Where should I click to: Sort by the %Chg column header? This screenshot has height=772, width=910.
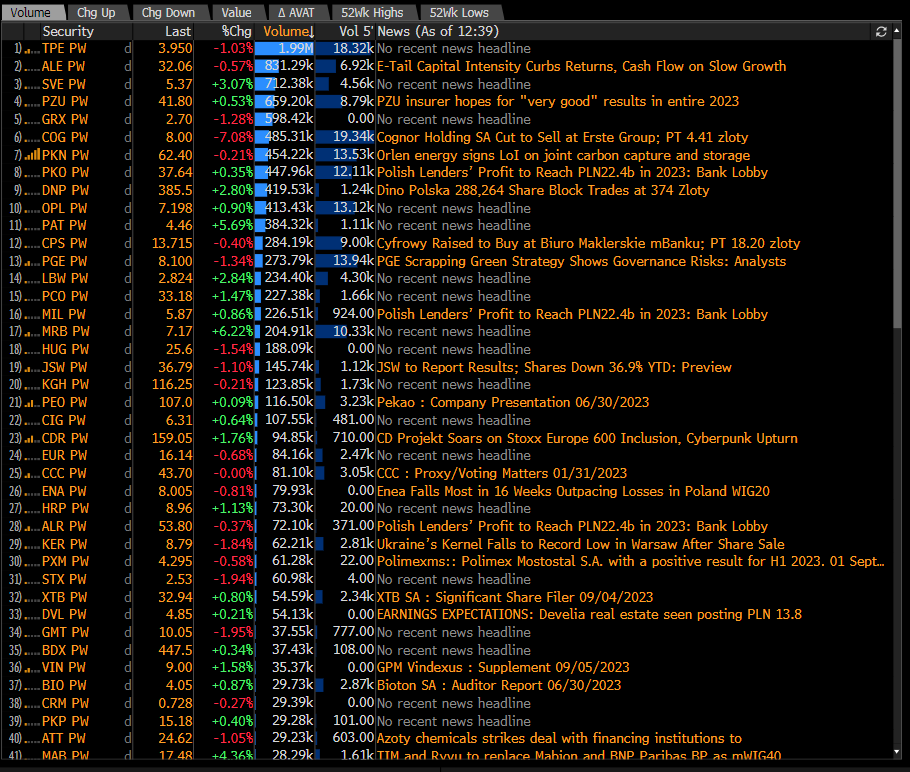pos(237,31)
